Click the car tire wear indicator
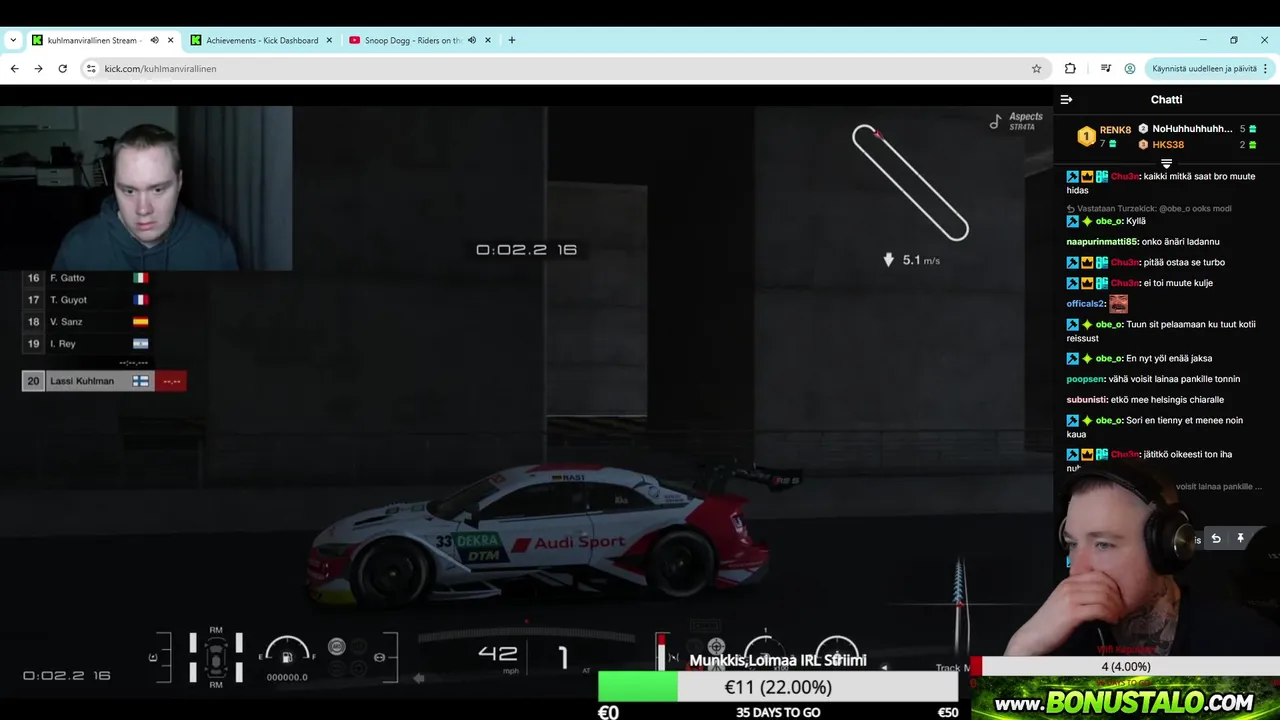 coord(216,657)
